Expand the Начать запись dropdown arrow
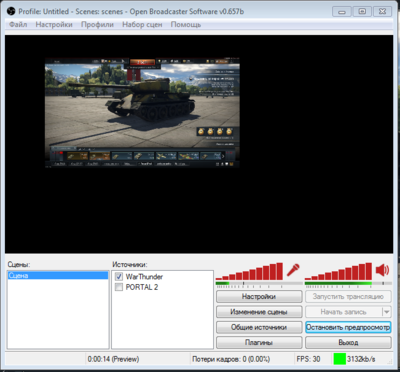Image resolution: width=400 pixels, height=372 pixels. [x=386, y=312]
